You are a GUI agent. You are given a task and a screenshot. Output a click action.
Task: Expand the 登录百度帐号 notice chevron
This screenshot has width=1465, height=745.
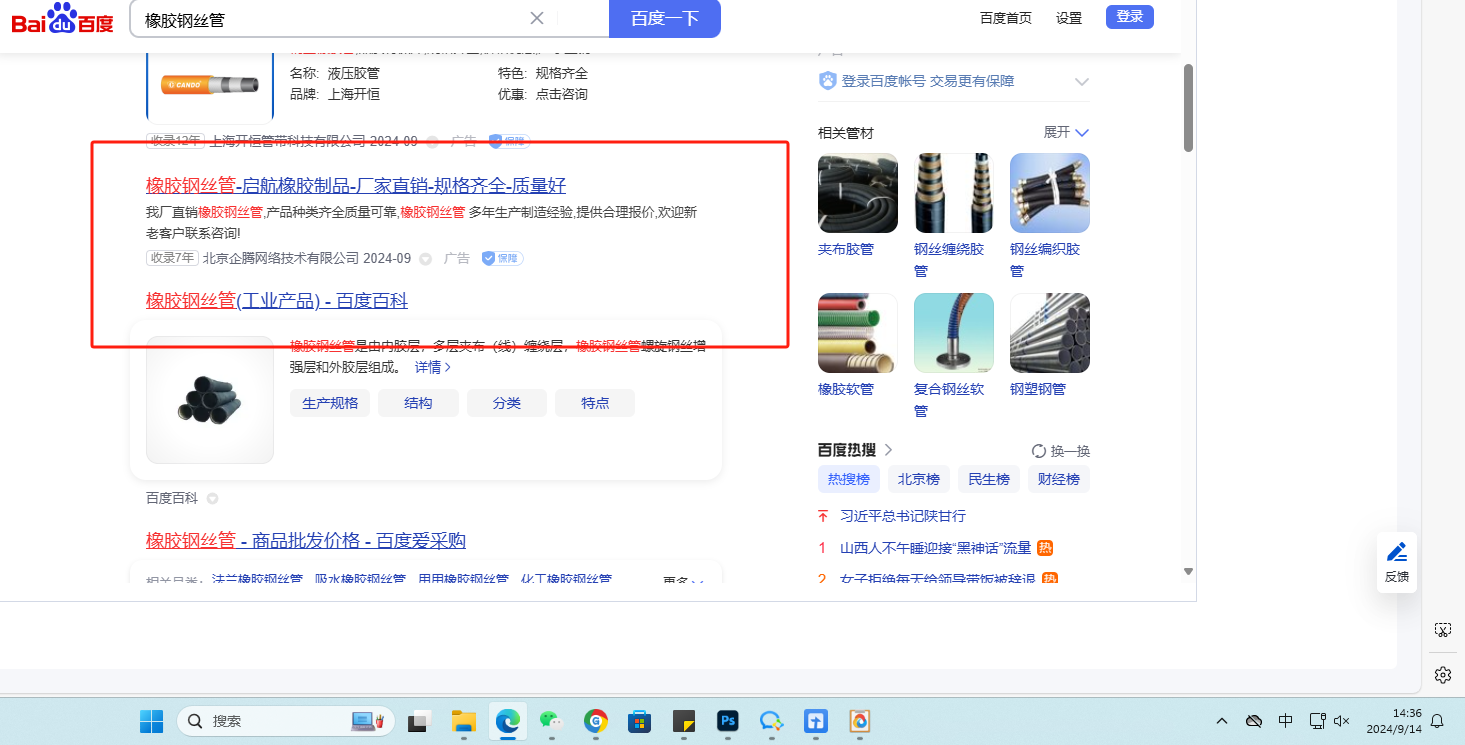pos(1081,82)
